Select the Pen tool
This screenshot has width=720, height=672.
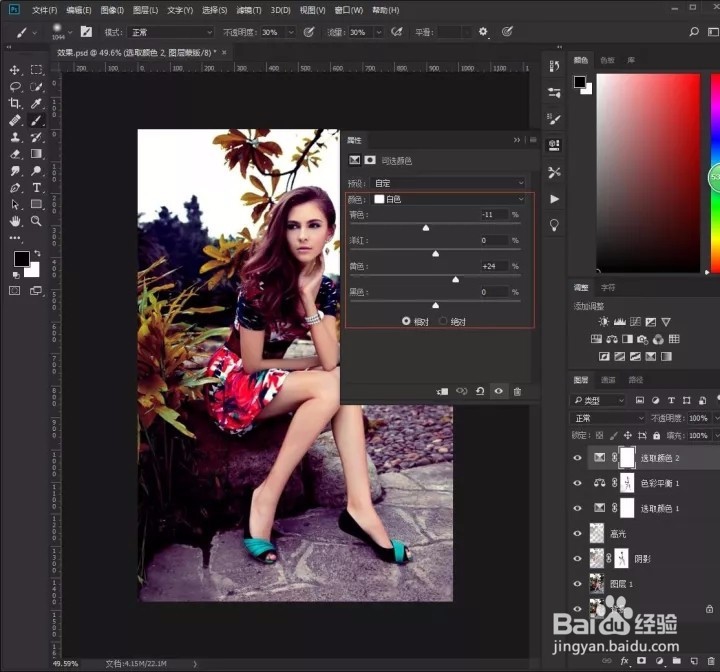tap(15, 188)
